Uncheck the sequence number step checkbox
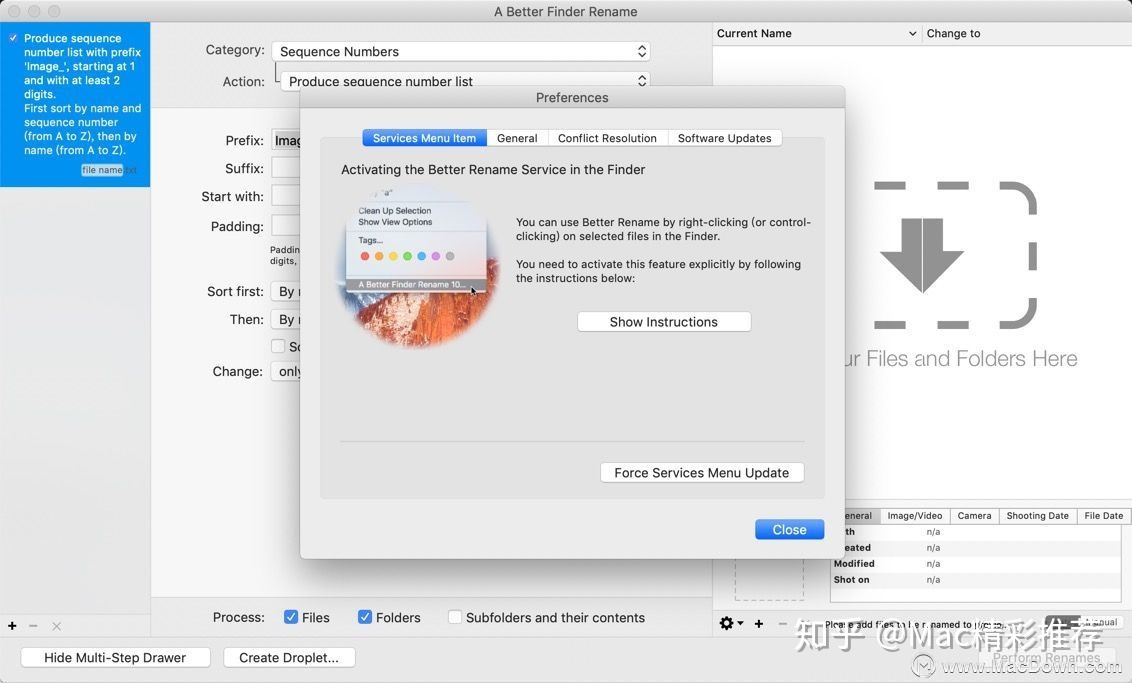This screenshot has width=1132, height=683. [x=13, y=38]
